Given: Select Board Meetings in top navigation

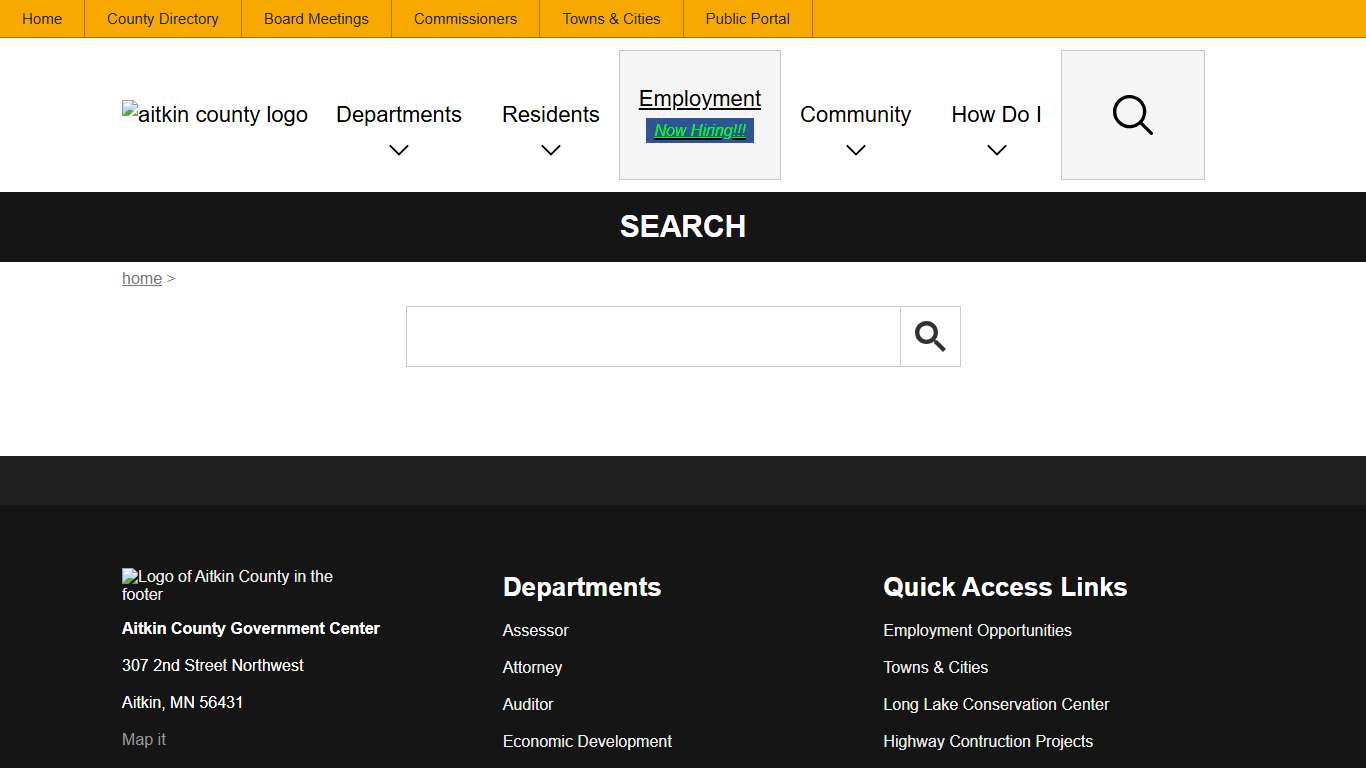Looking at the screenshot, I should pos(316,19).
